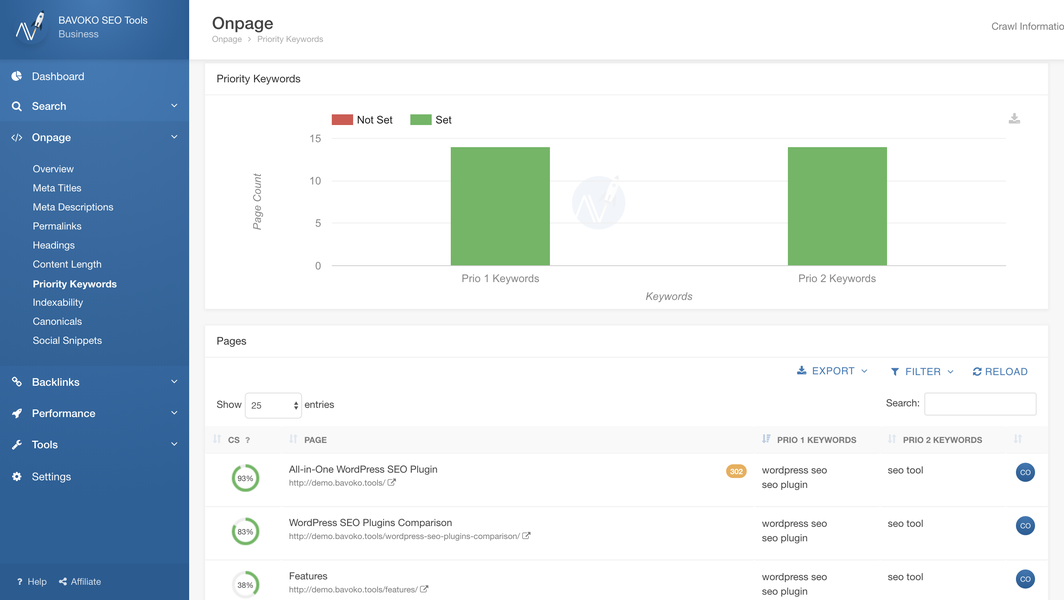Open the Headings submenu item
The height and width of the screenshot is (600, 1064).
pyautogui.click(x=54, y=245)
